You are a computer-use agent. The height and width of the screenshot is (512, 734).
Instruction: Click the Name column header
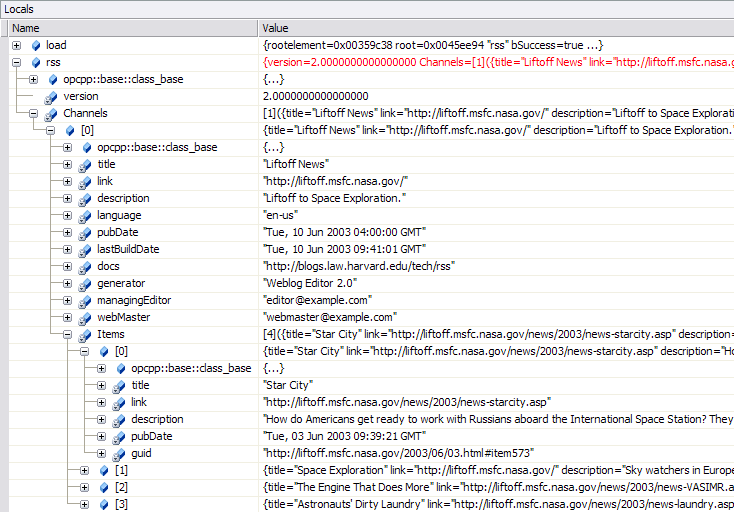tap(130, 28)
